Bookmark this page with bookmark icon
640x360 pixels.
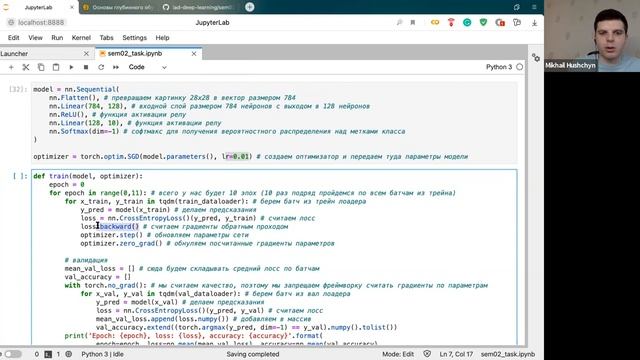pyautogui.click(x=413, y=22)
